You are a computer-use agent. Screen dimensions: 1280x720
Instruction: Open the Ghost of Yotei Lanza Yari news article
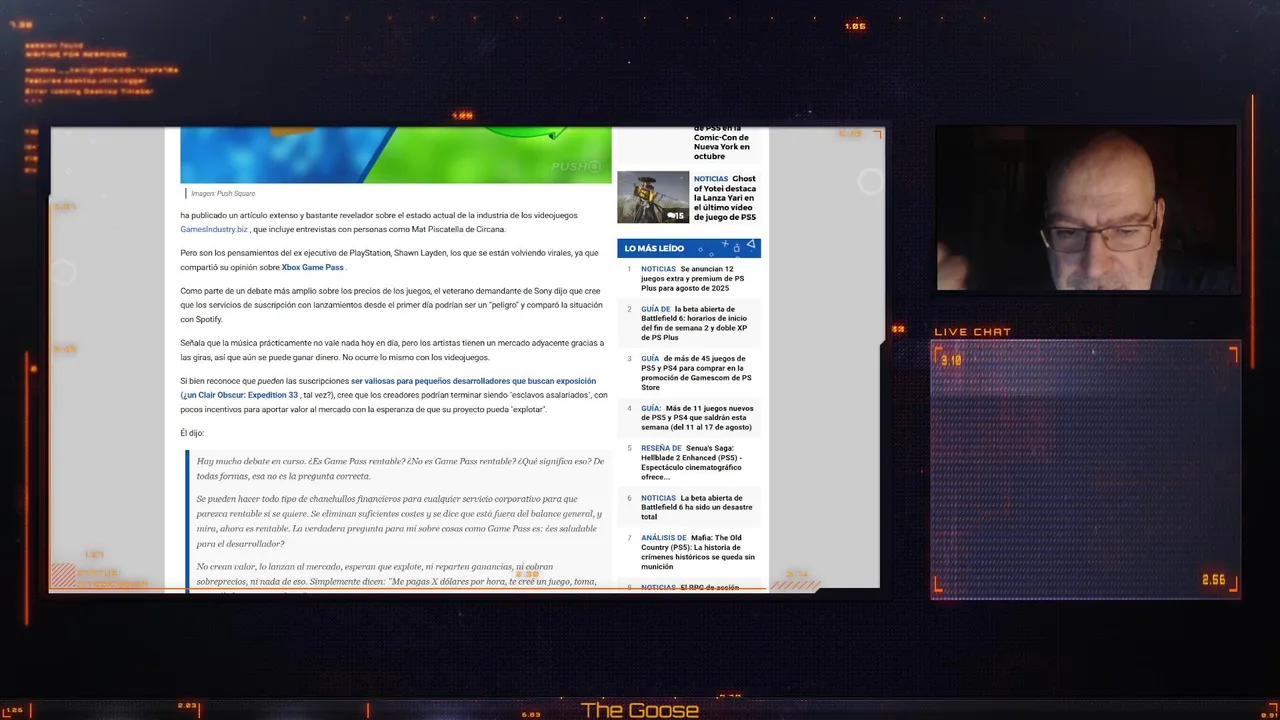click(725, 198)
